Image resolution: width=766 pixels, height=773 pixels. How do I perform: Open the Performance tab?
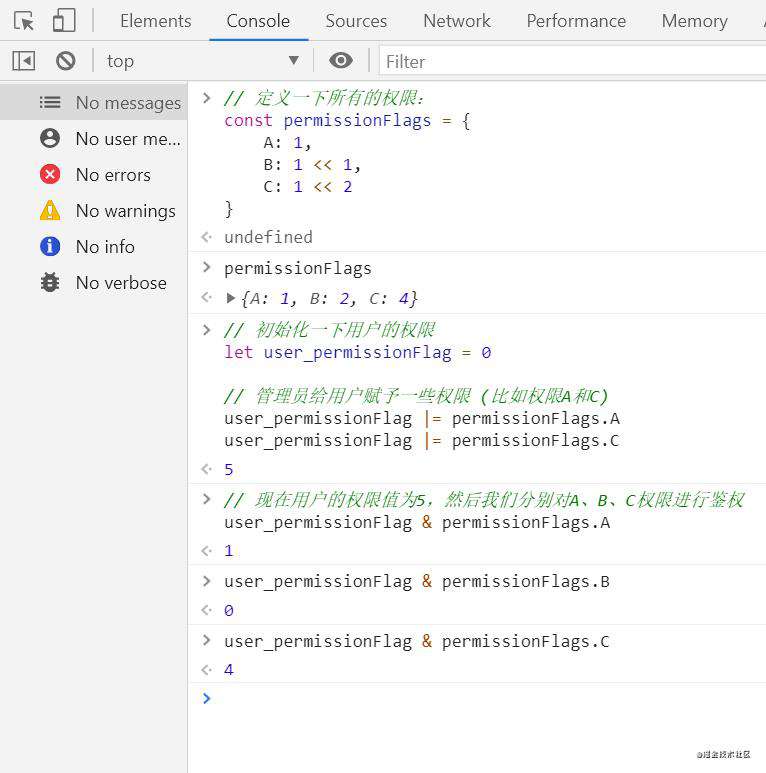[x=576, y=21]
